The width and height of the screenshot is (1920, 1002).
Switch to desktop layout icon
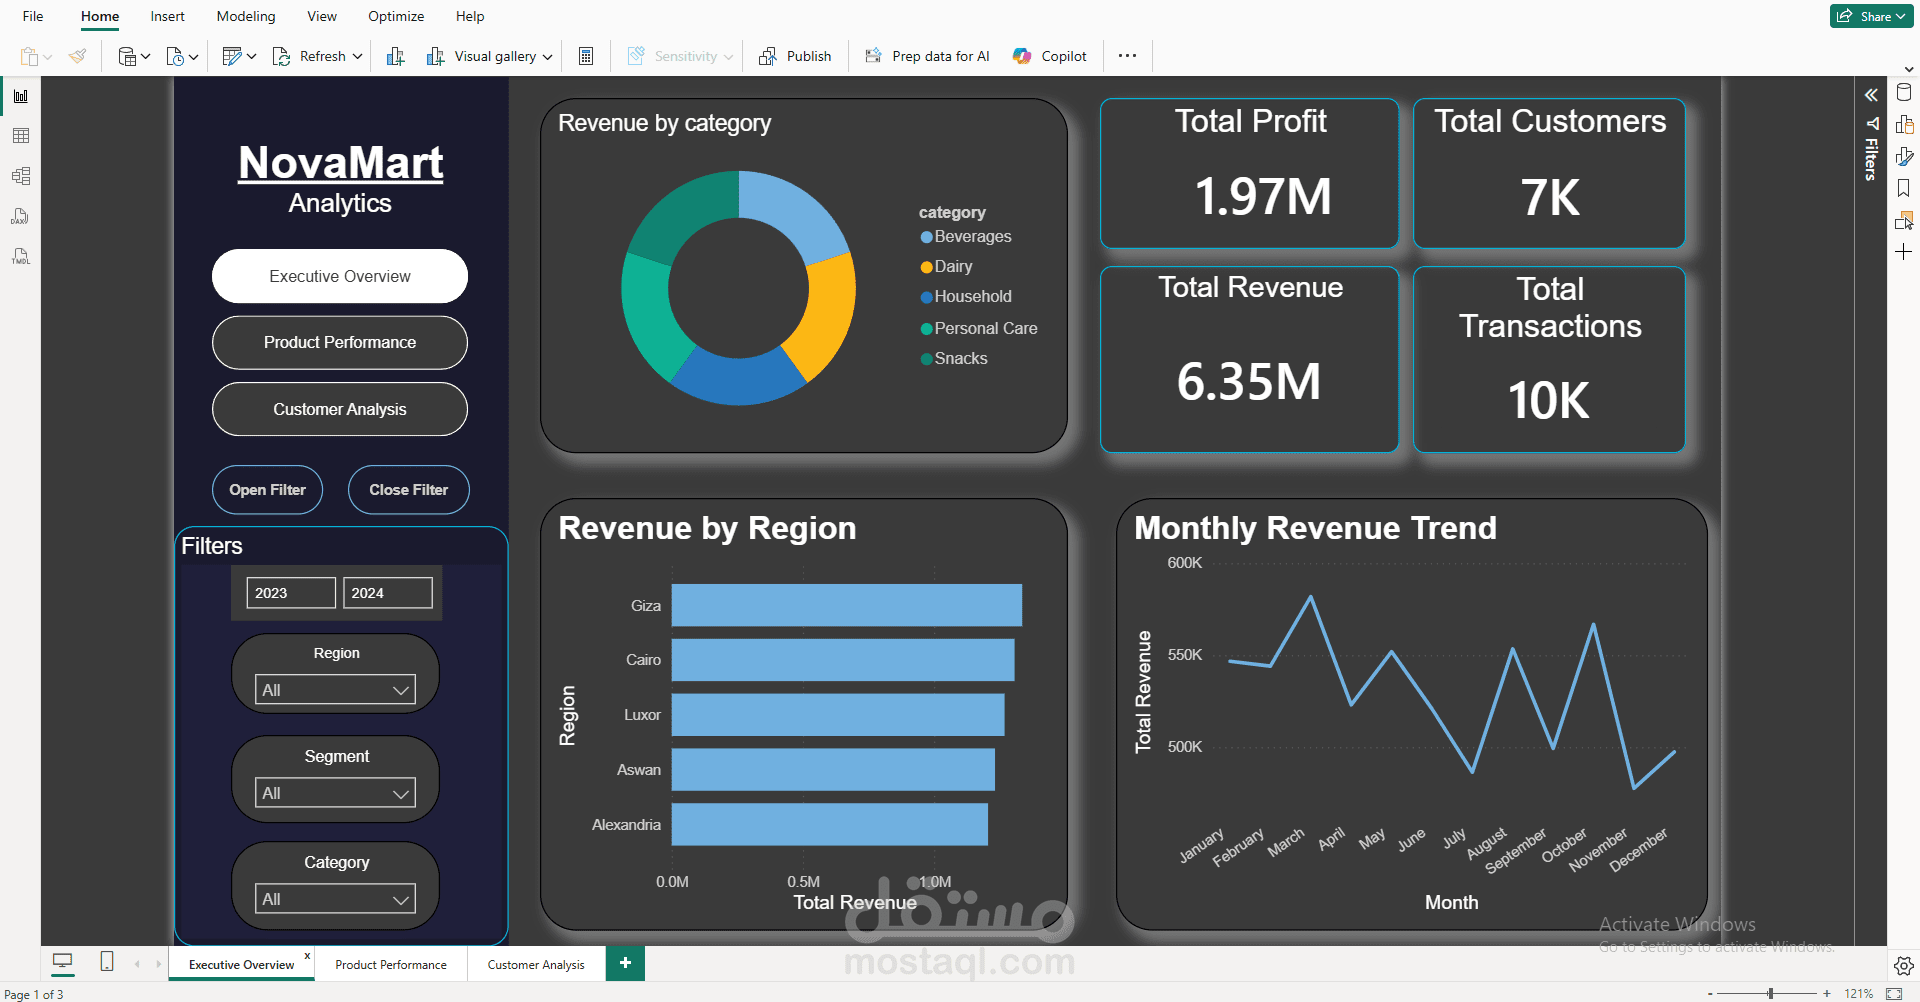63,962
